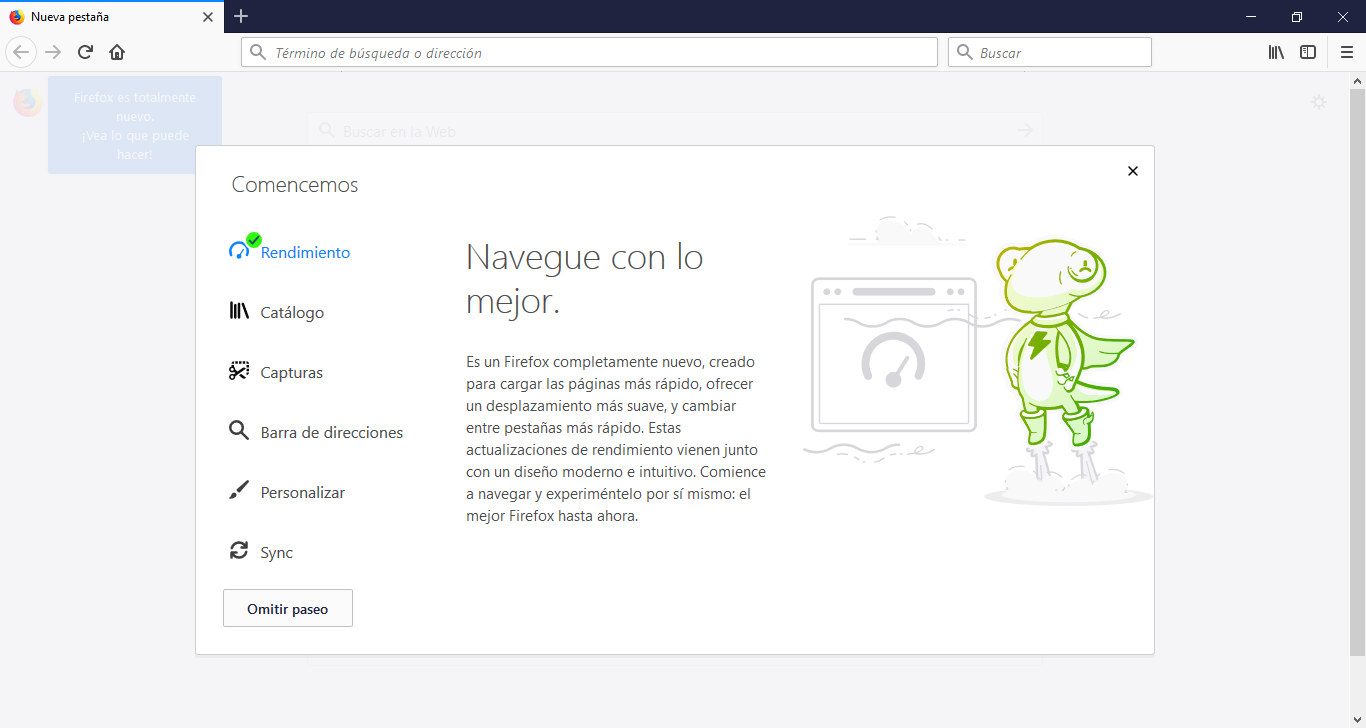Focus the address bar URL field
Viewport: 1366px width, 728px height.
pos(589,52)
